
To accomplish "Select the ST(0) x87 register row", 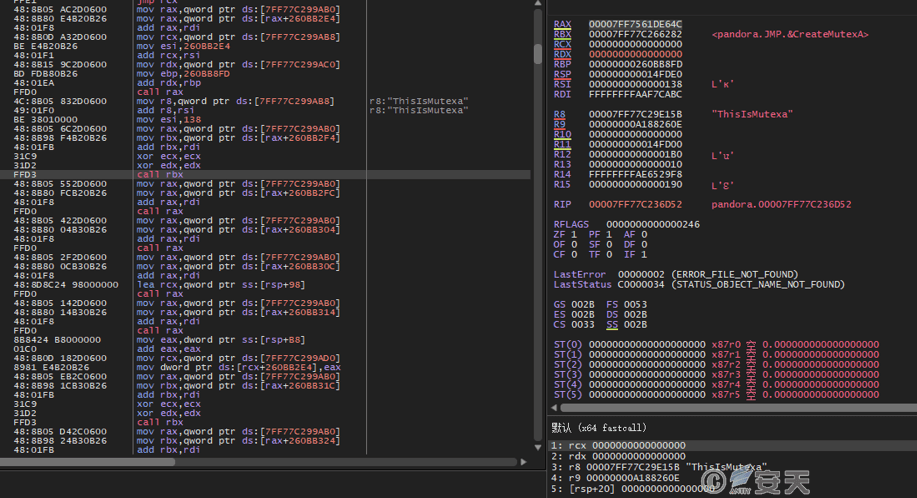I will click(x=715, y=344).
